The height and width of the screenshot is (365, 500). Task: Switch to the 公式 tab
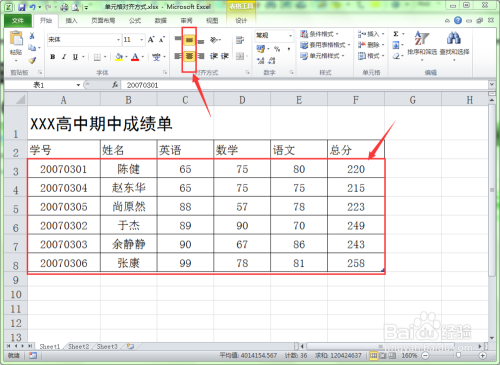pos(135,21)
